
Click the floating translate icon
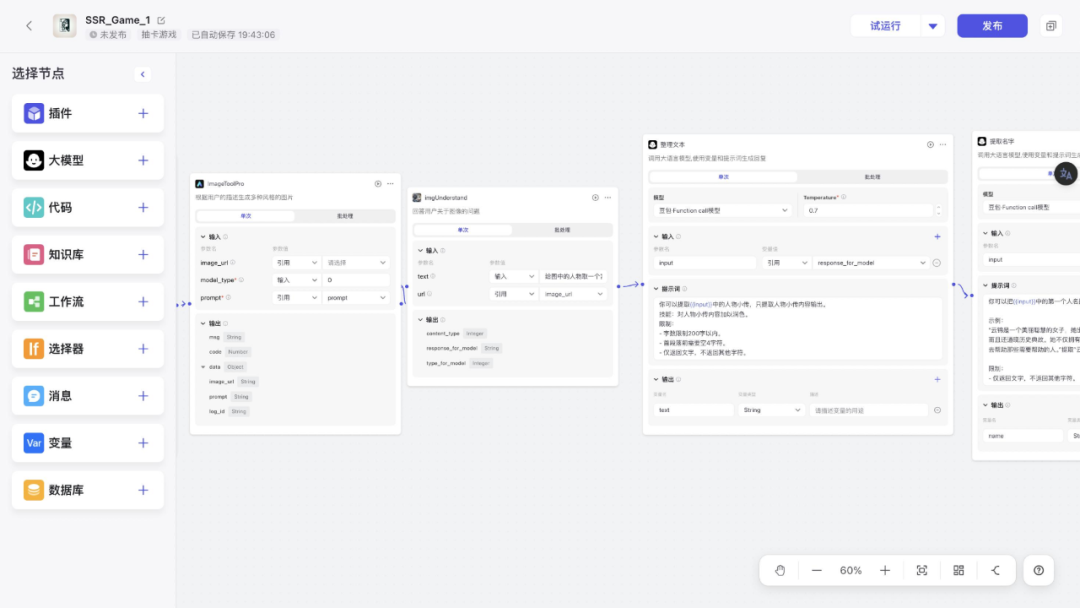point(1065,173)
